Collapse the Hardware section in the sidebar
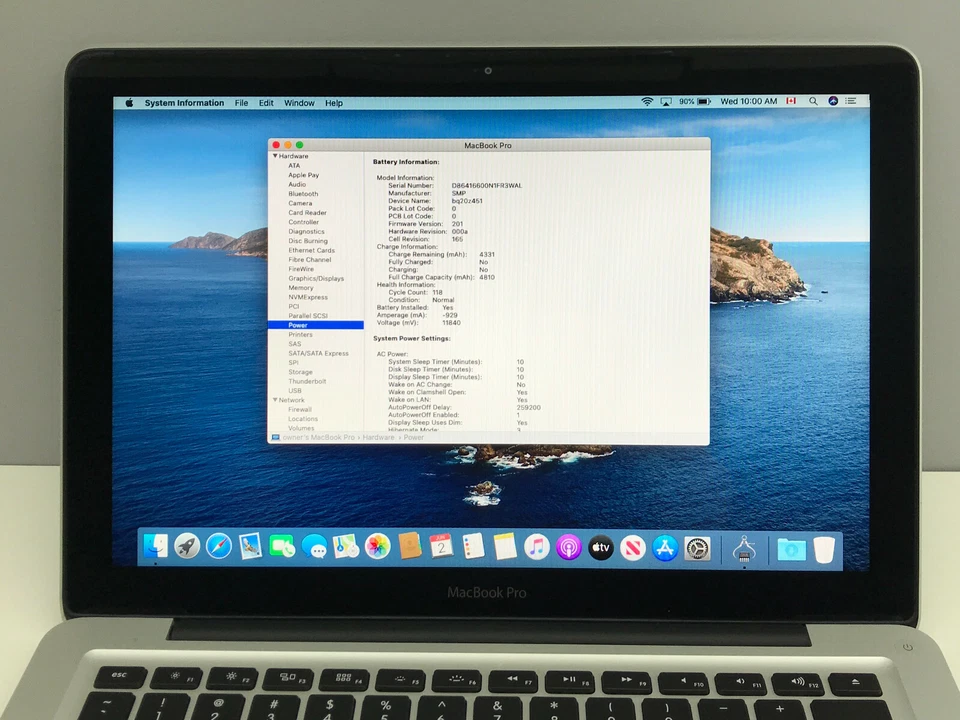 275,155
